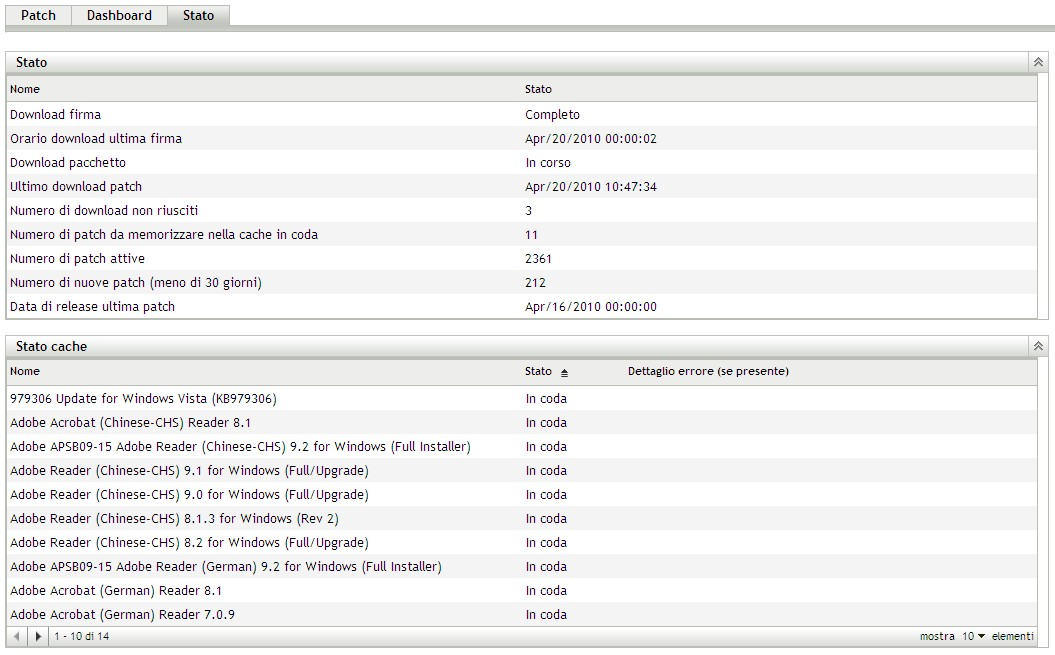Select the Stato tab
1055x655 pixels.
coord(198,15)
